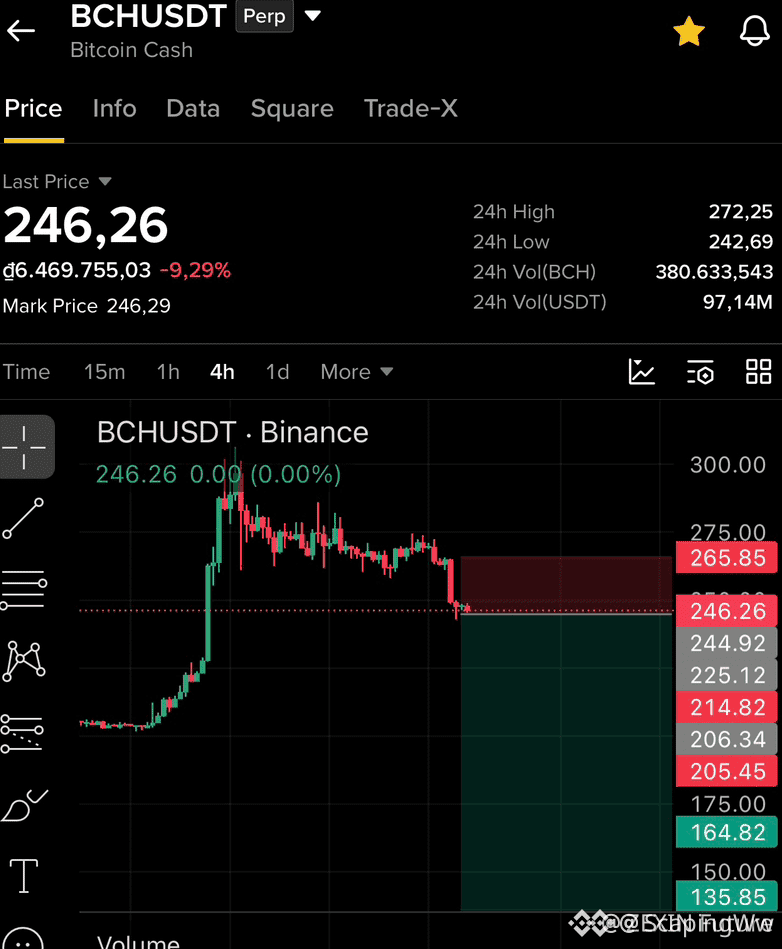Select the brush drawing tool

click(24, 806)
